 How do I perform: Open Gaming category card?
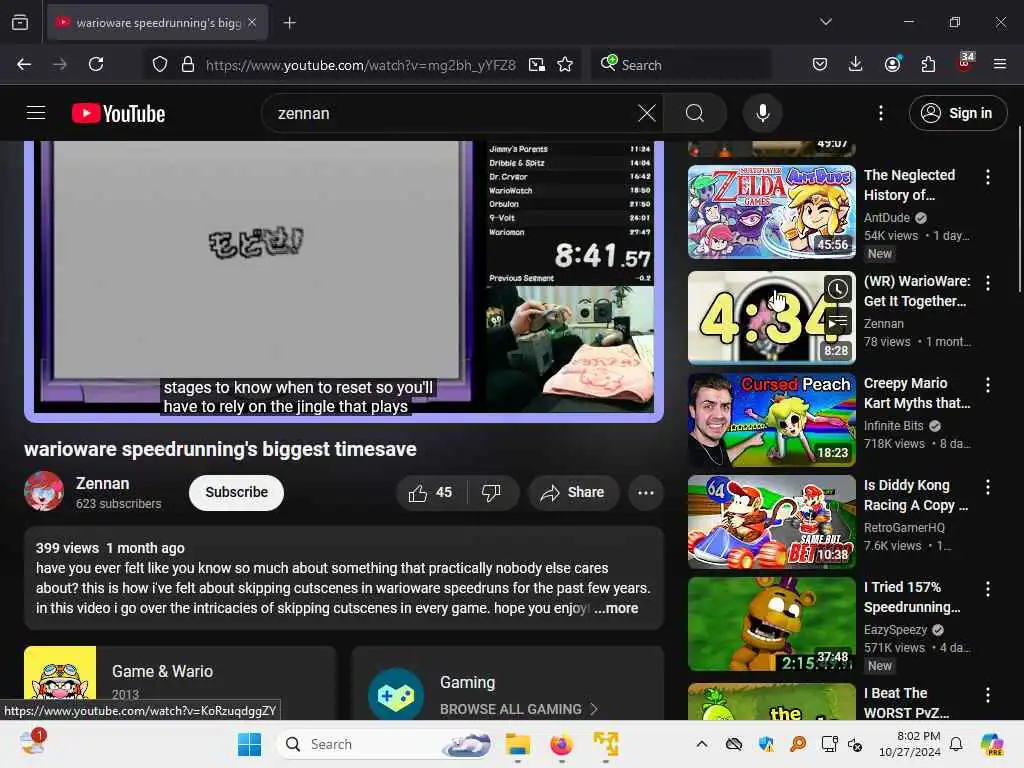coord(507,683)
